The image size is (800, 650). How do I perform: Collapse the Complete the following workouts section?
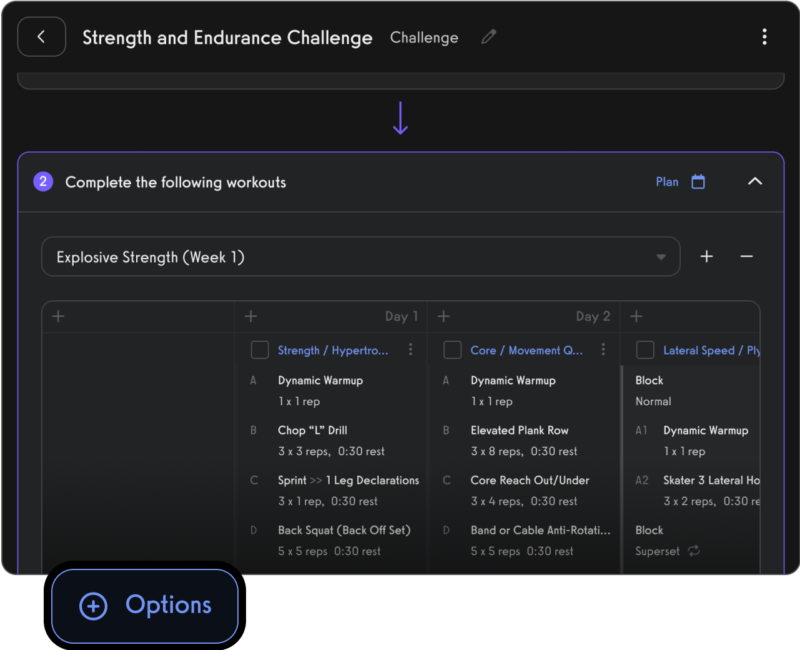tap(755, 182)
